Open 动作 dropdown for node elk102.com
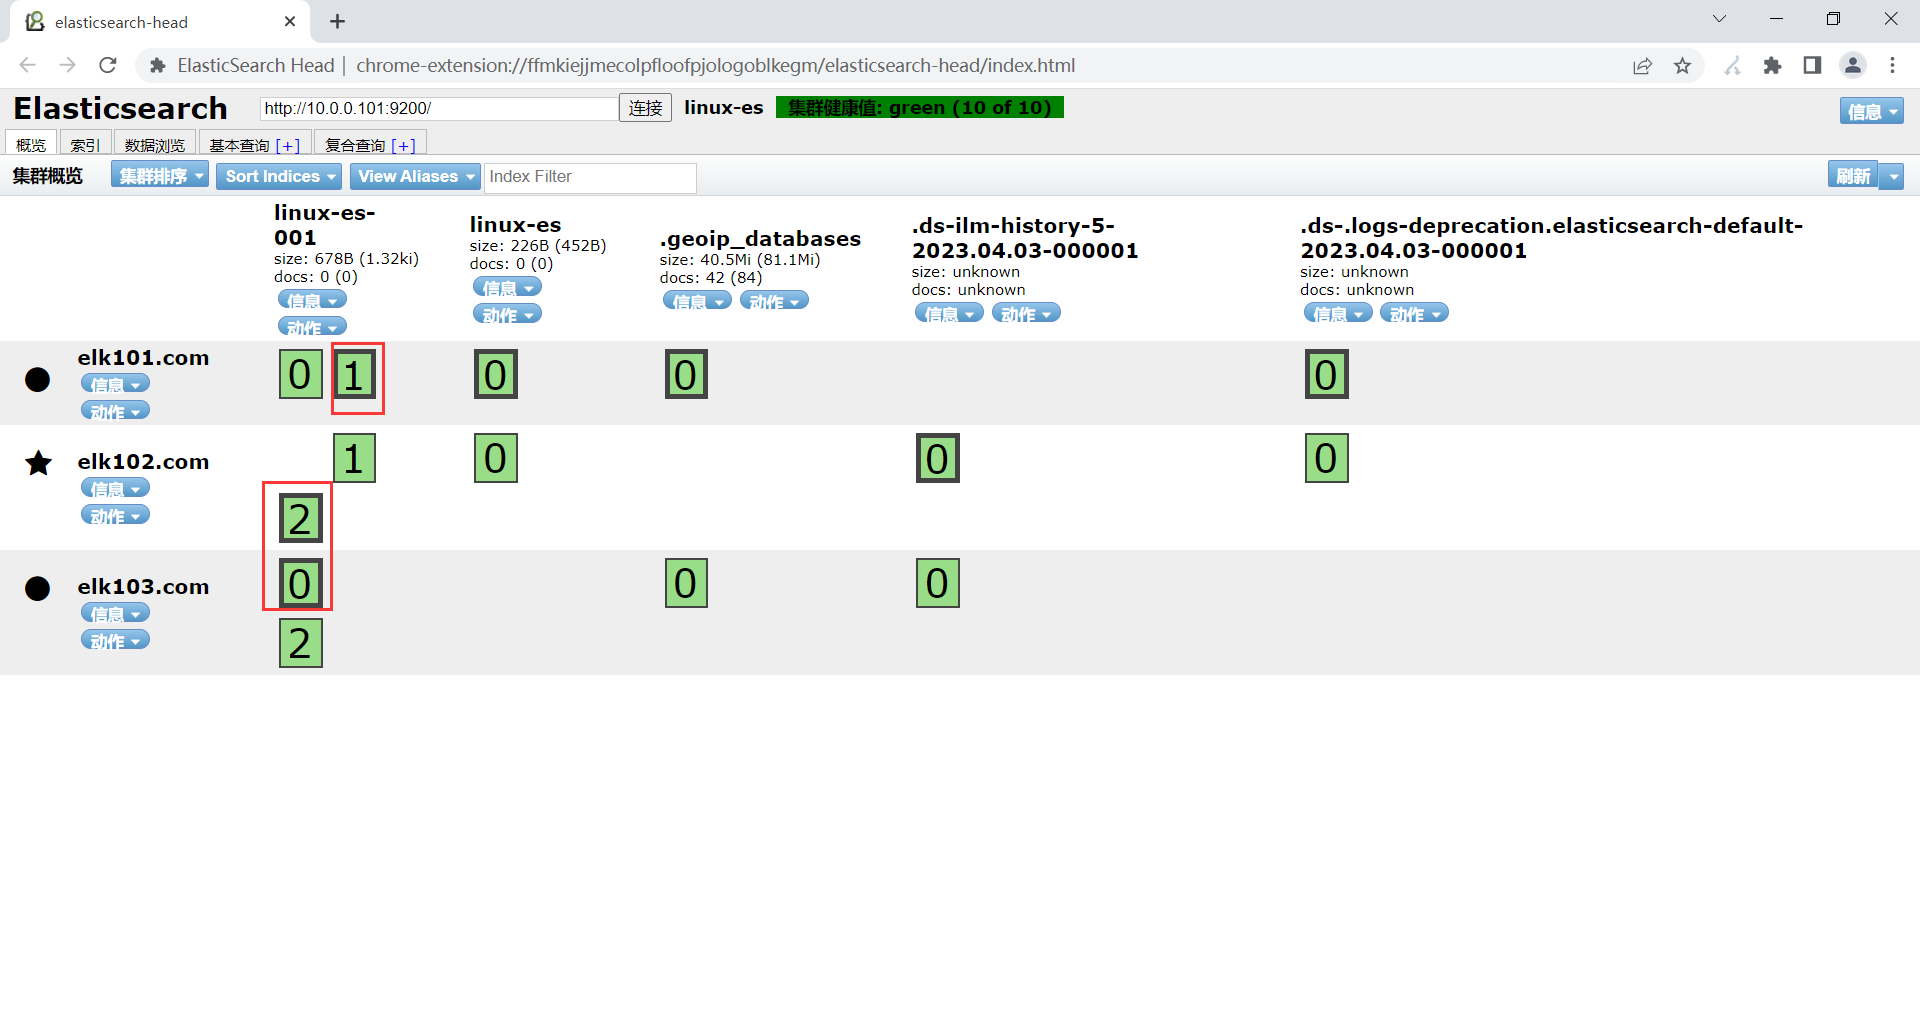 click(x=115, y=515)
